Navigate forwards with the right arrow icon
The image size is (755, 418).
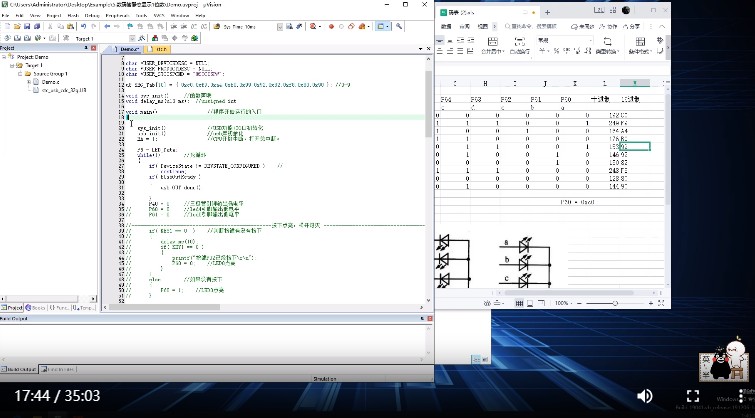(117, 26)
